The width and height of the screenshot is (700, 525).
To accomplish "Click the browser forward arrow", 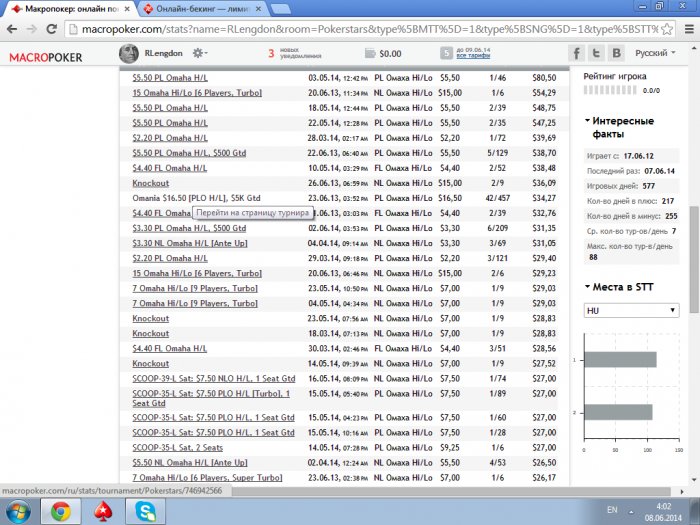I will tap(32, 29).
